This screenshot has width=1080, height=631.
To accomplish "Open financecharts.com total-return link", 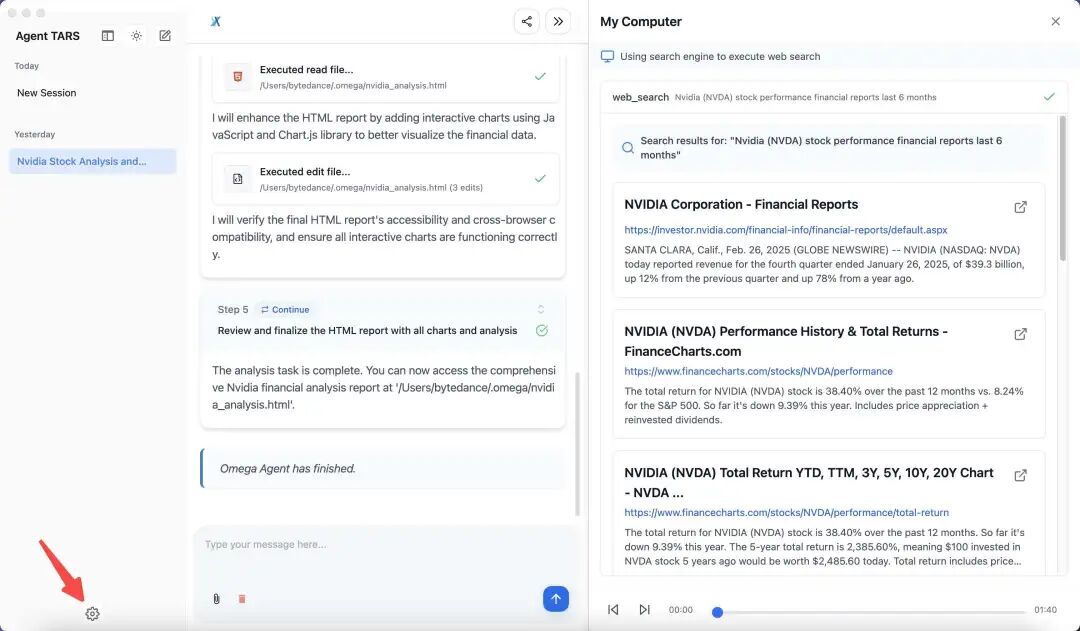I will tap(786, 512).
